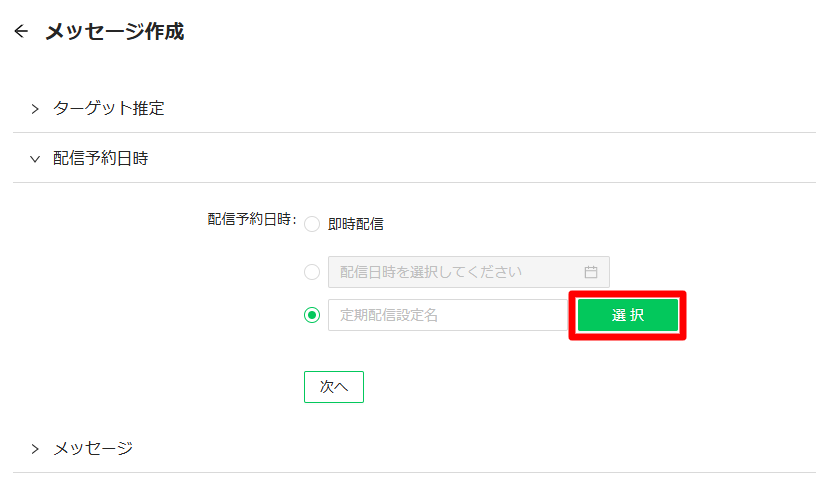Focus the 定期配信設定名 text field
This screenshot has width=816, height=500.
[x=448, y=315]
